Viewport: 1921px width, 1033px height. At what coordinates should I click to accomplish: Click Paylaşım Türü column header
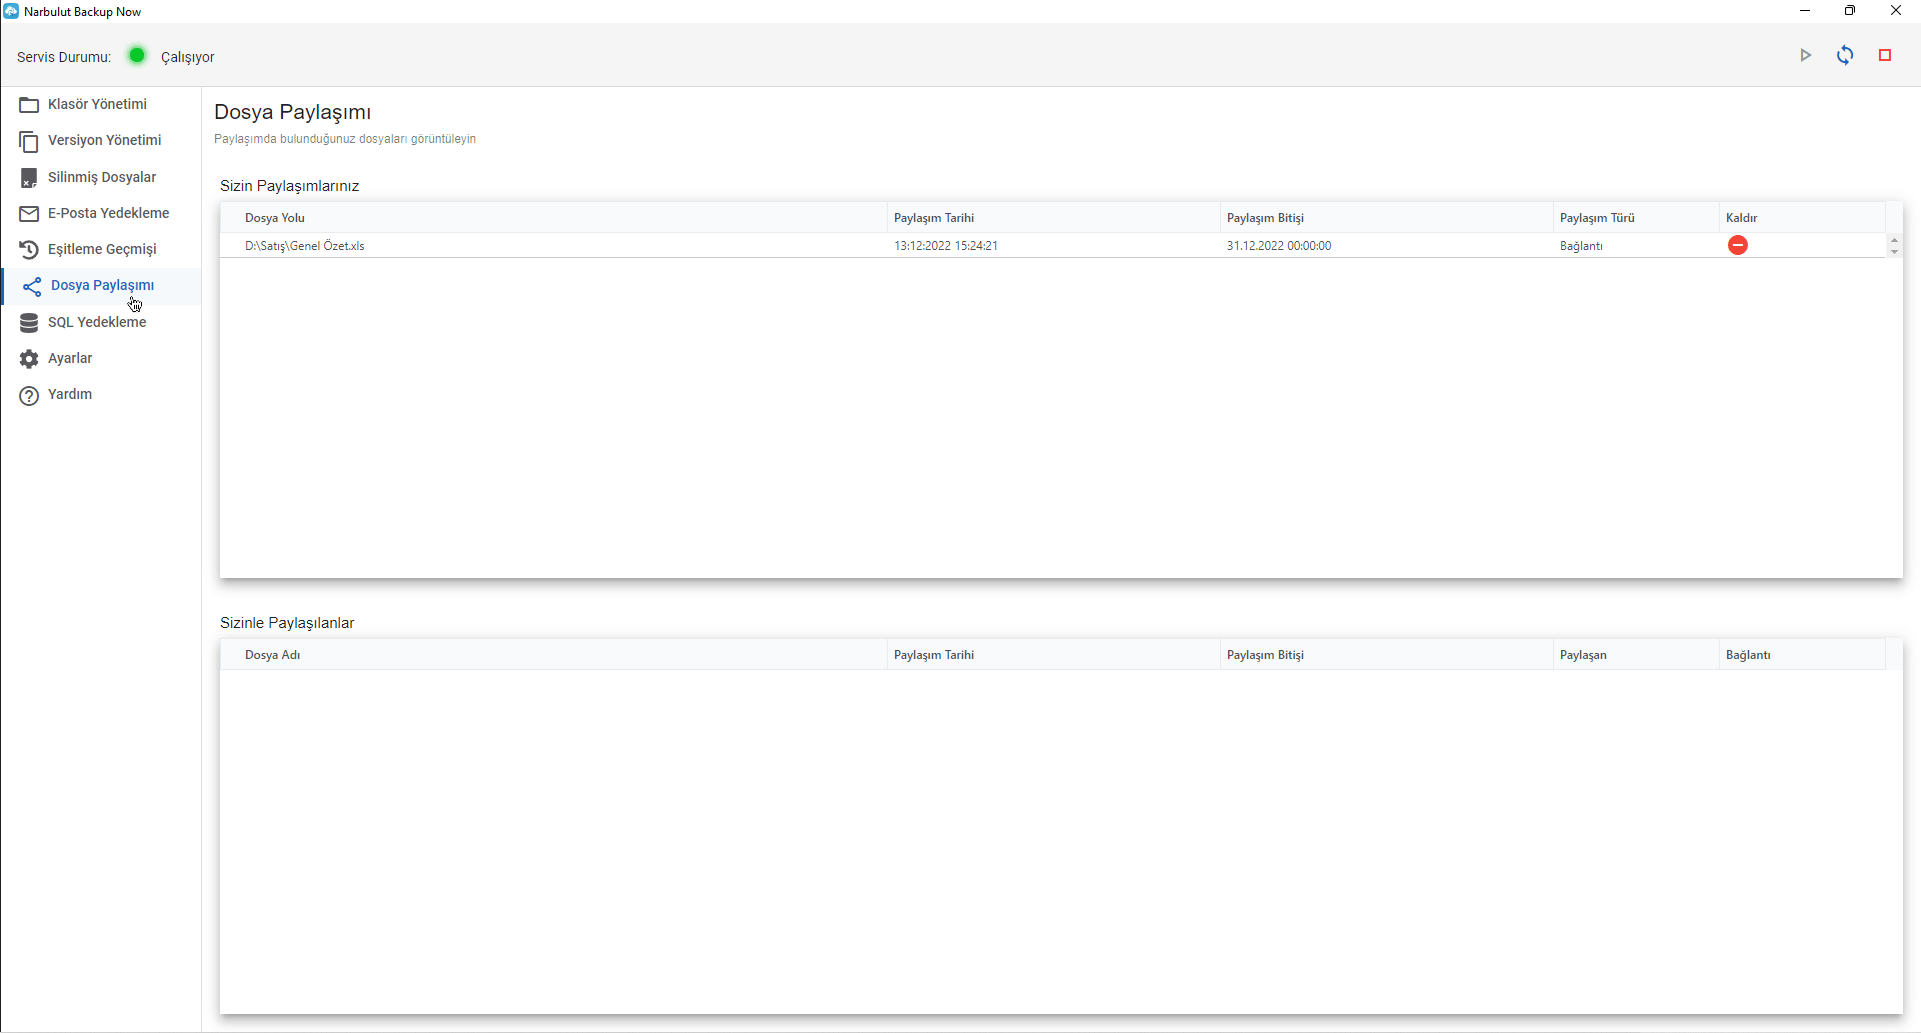[1597, 218]
